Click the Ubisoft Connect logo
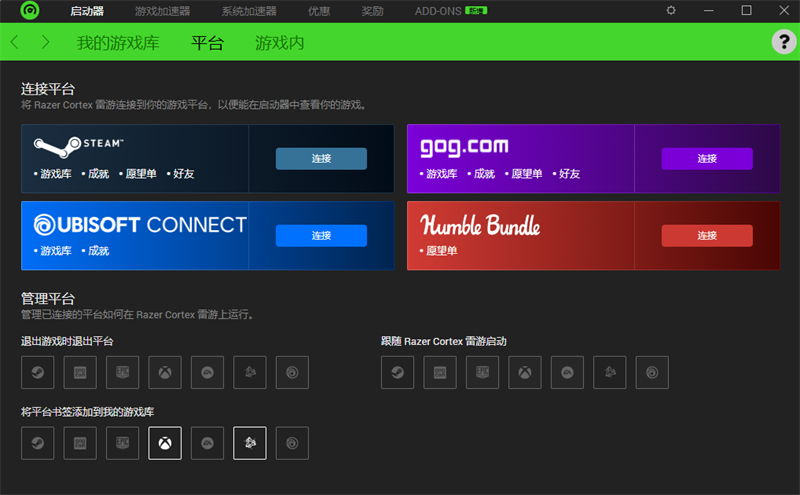800x495 pixels. click(x=140, y=225)
